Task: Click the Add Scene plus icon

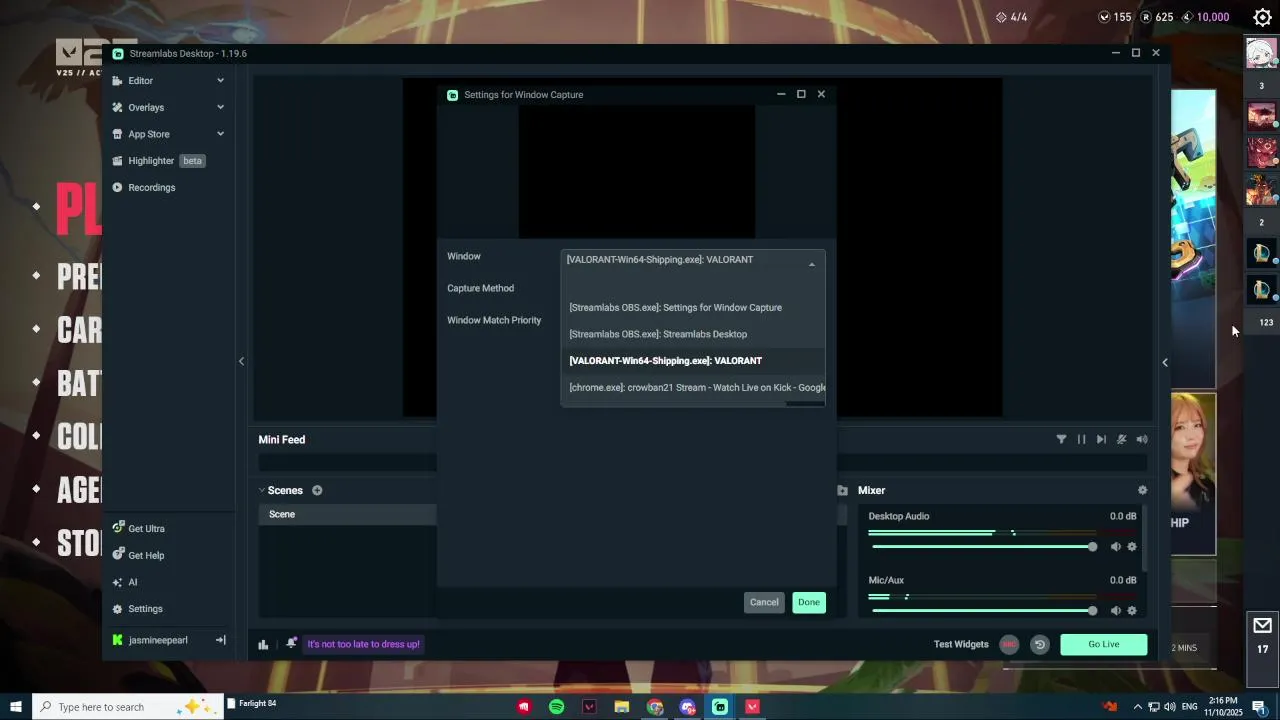Action: point(317,491)
